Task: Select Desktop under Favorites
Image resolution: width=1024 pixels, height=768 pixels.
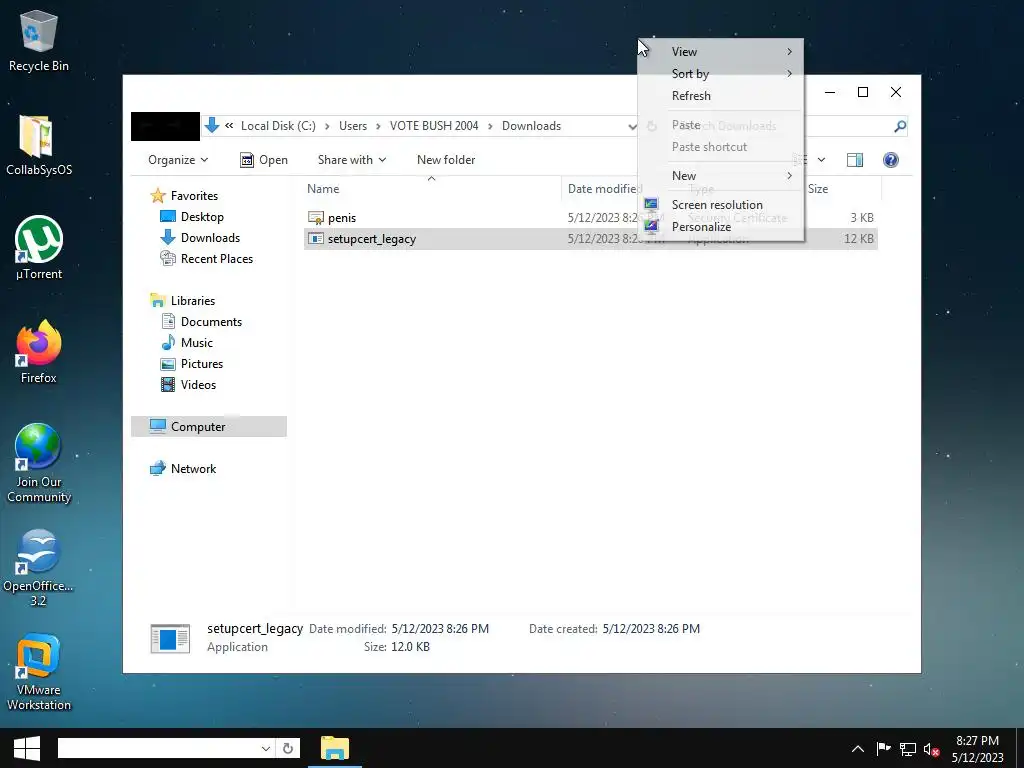Action: pos(202,217)
